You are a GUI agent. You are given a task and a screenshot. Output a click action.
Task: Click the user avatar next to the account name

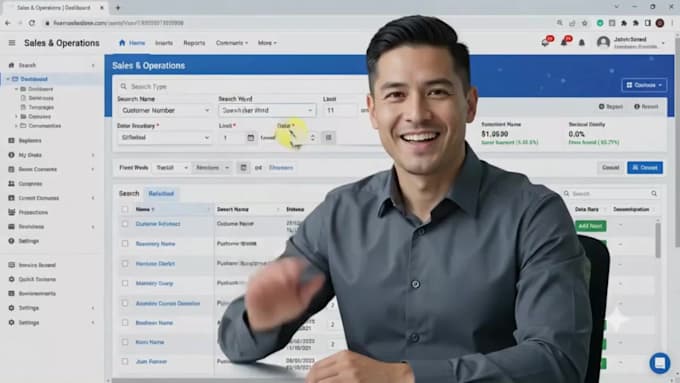click(603, 43)
